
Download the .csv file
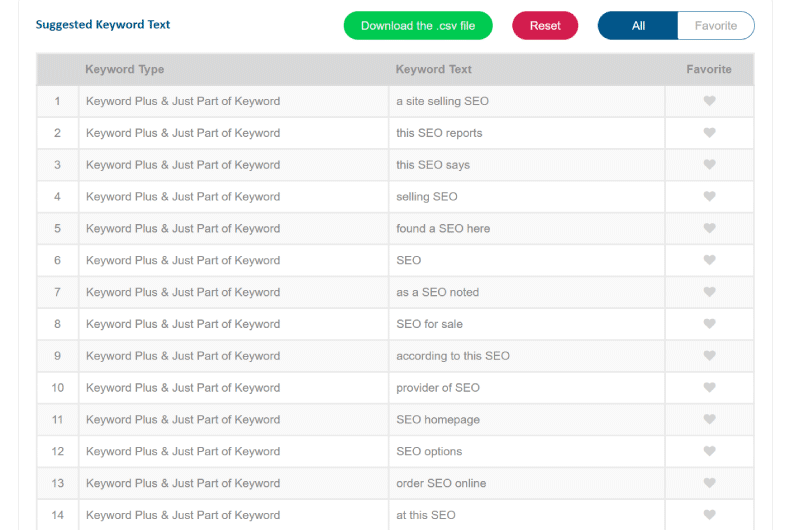pos(418,26)
